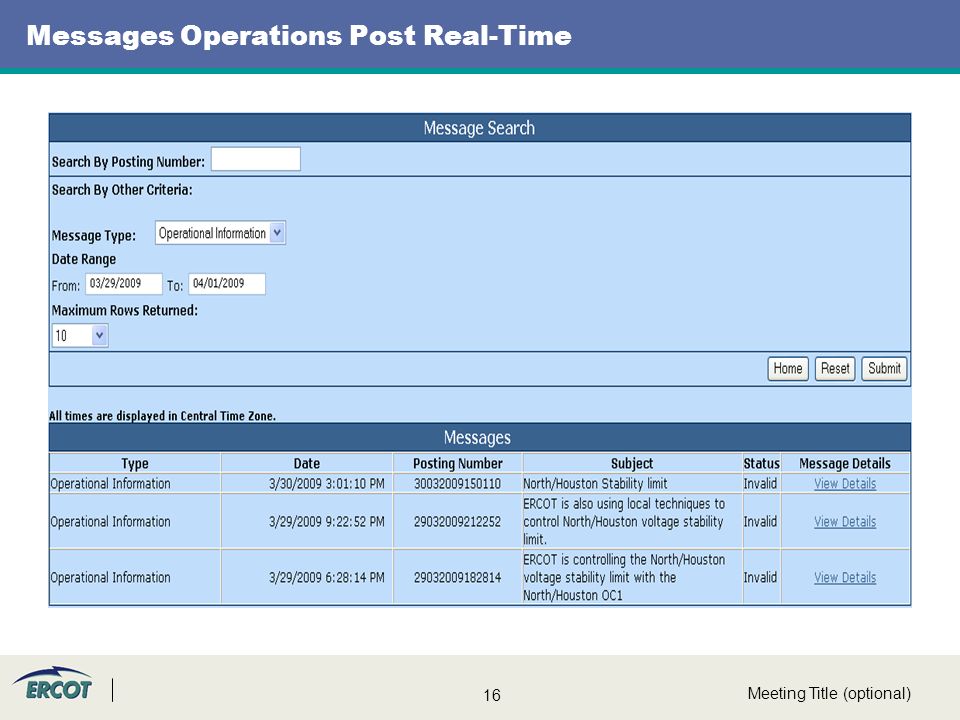The image size is (960, 720).
Task: Click the Messages table header bar
Action: pos(479,437)
